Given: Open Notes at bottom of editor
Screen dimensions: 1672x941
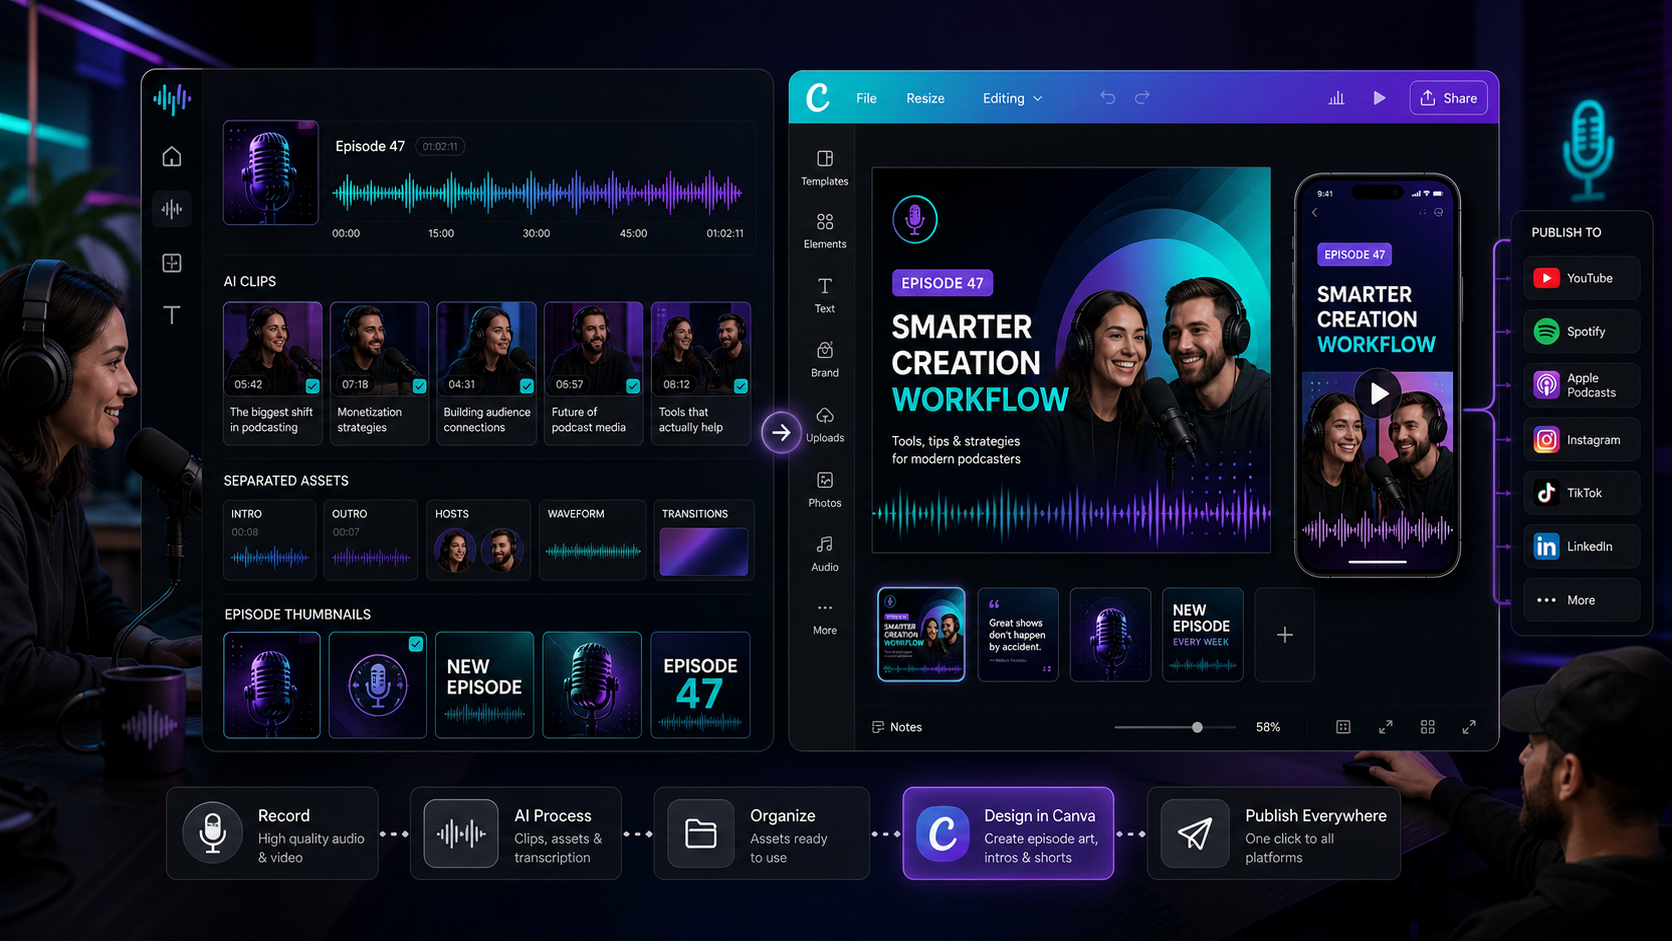Looking at the screenshot, I should pos(897,727).
